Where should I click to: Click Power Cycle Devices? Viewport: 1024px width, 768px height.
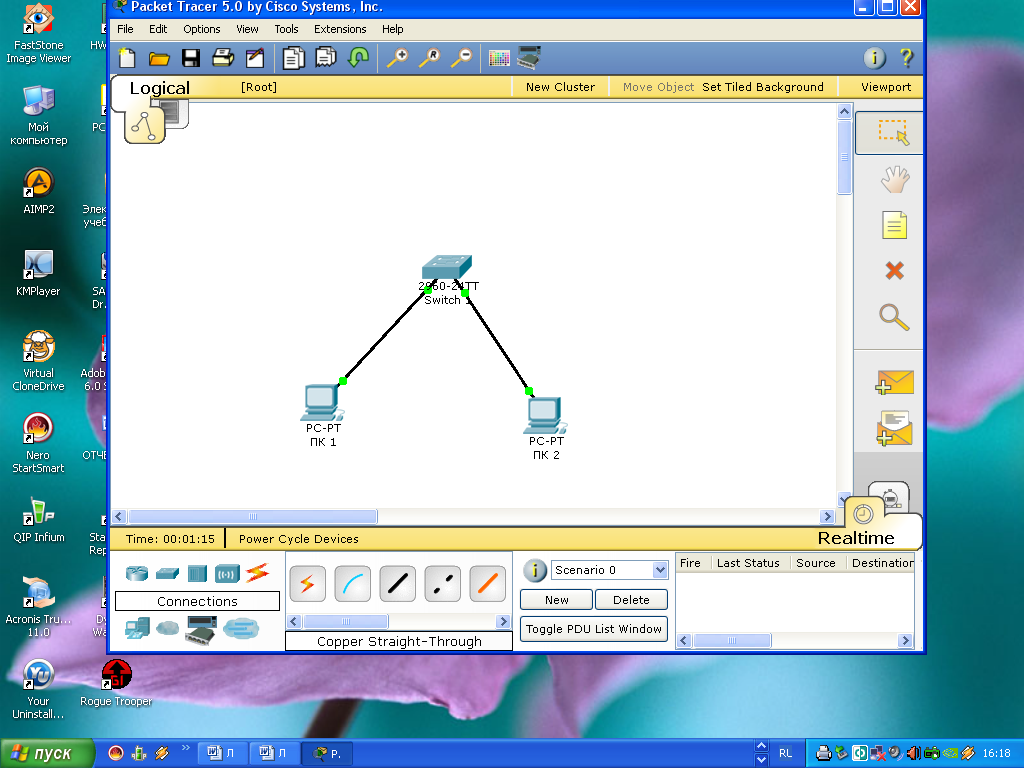click(x=298, y=539)
